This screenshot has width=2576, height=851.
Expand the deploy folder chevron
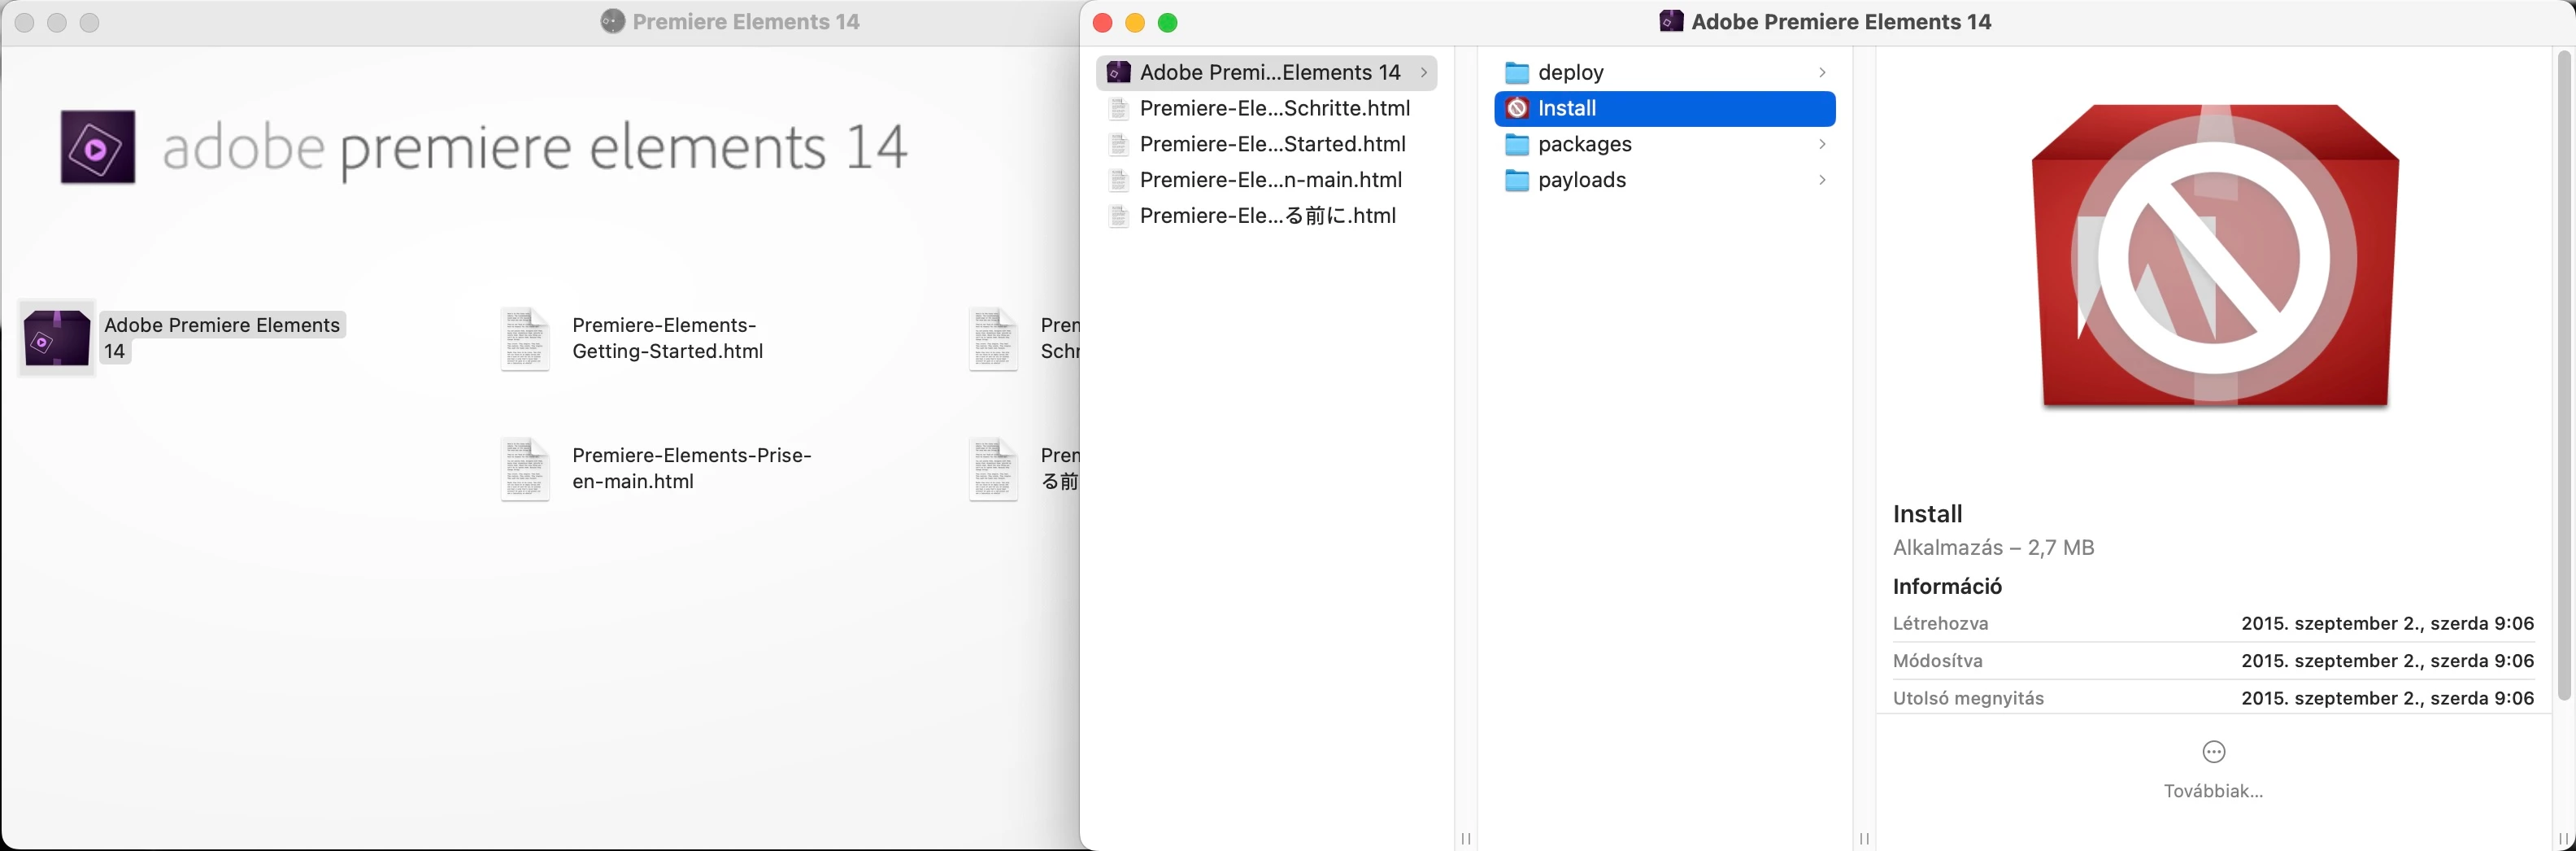(1822, 73)
